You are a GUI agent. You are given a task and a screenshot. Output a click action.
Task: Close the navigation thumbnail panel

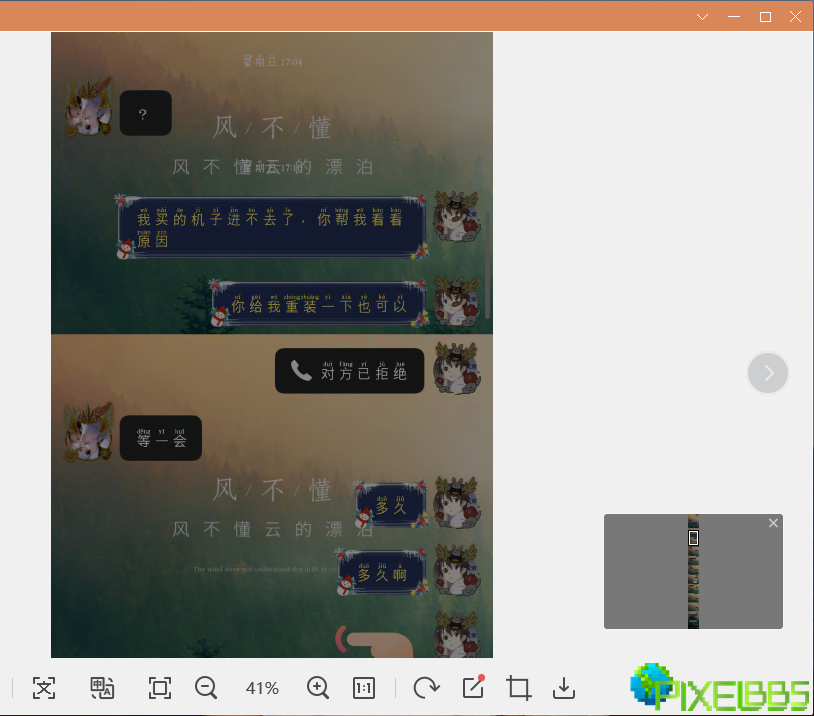773,523
